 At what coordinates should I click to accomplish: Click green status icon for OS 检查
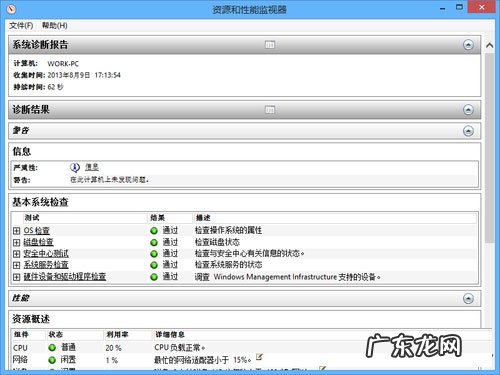154,231
